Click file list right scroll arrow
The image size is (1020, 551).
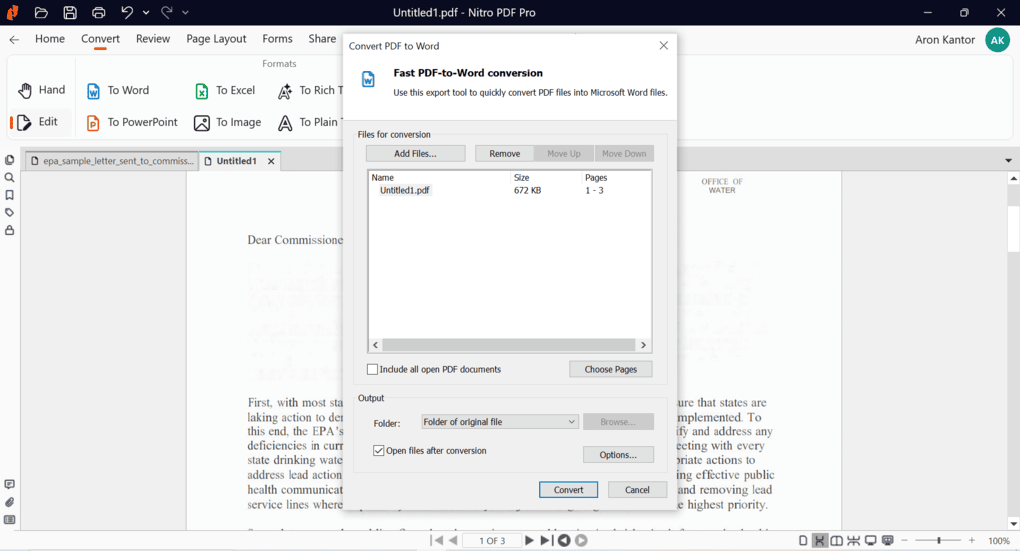(643, 345)
